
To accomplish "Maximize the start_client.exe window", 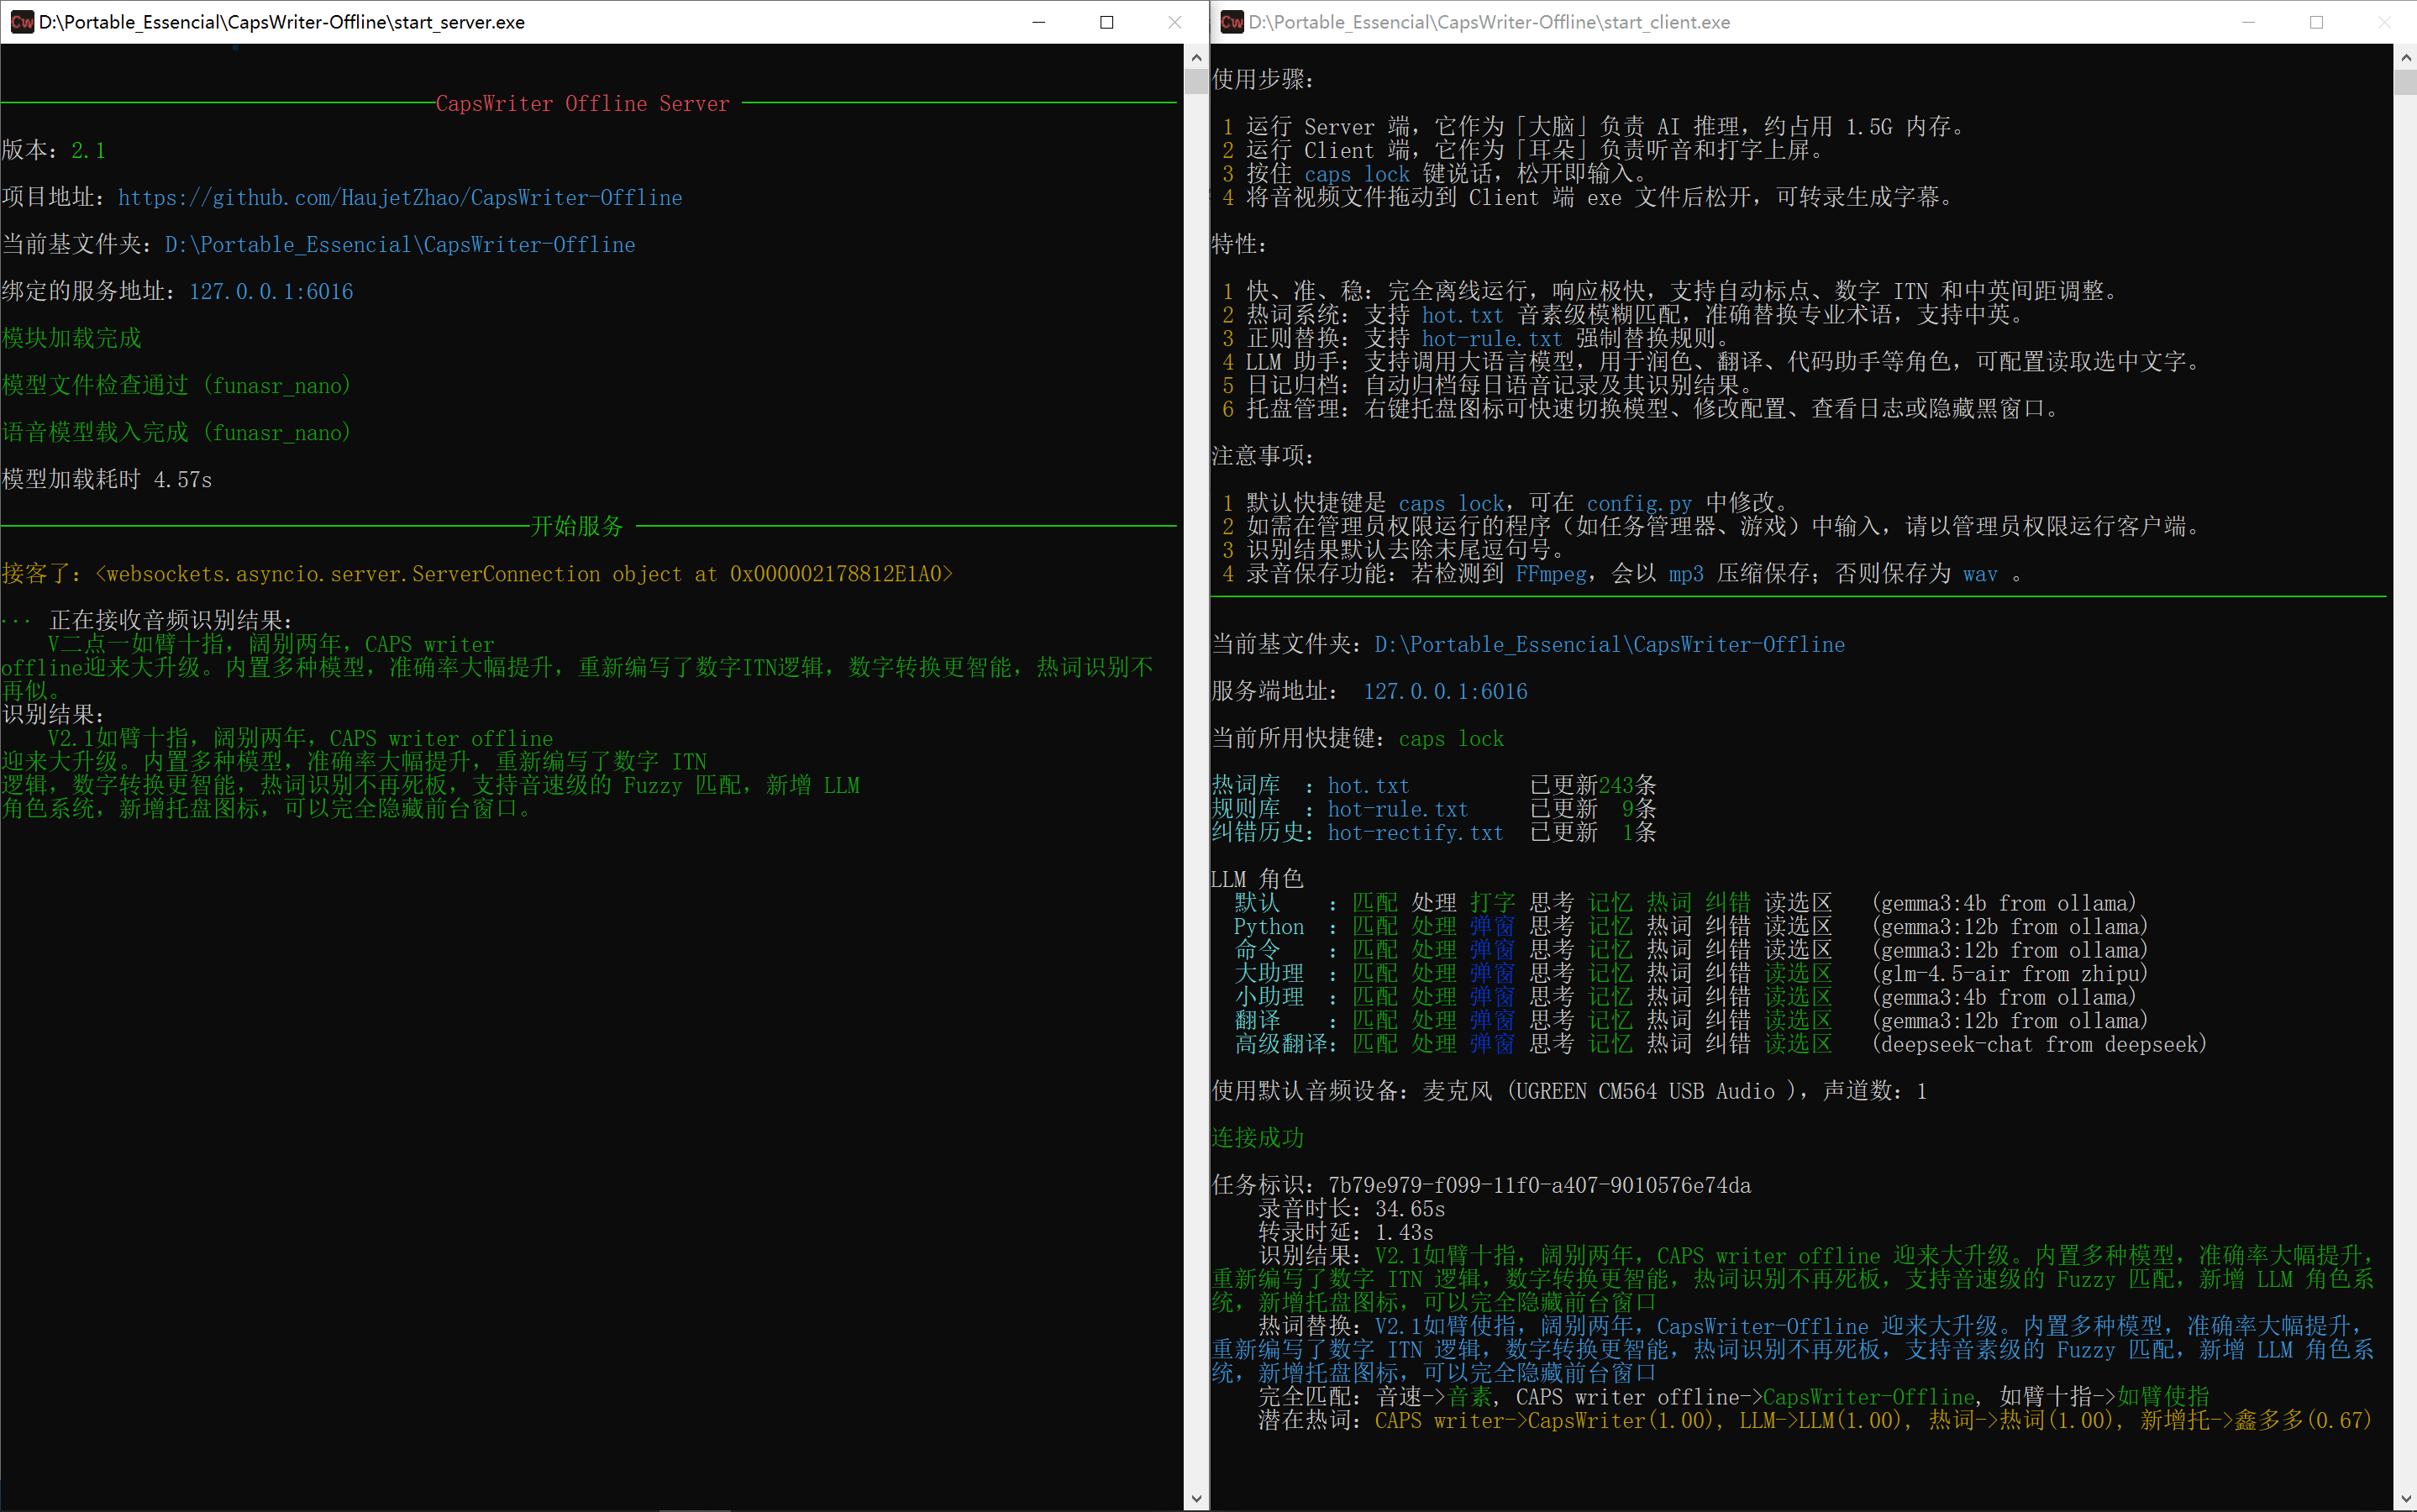I will tap(2316, 22).
